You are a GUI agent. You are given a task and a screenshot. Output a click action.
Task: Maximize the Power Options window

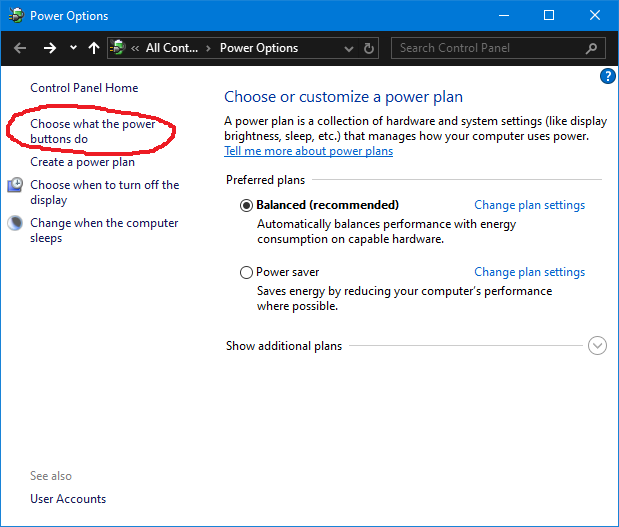coord(549,15)
